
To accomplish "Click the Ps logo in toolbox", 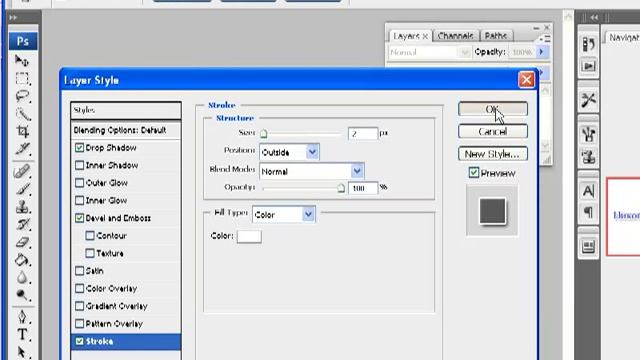I will [23, 41].
